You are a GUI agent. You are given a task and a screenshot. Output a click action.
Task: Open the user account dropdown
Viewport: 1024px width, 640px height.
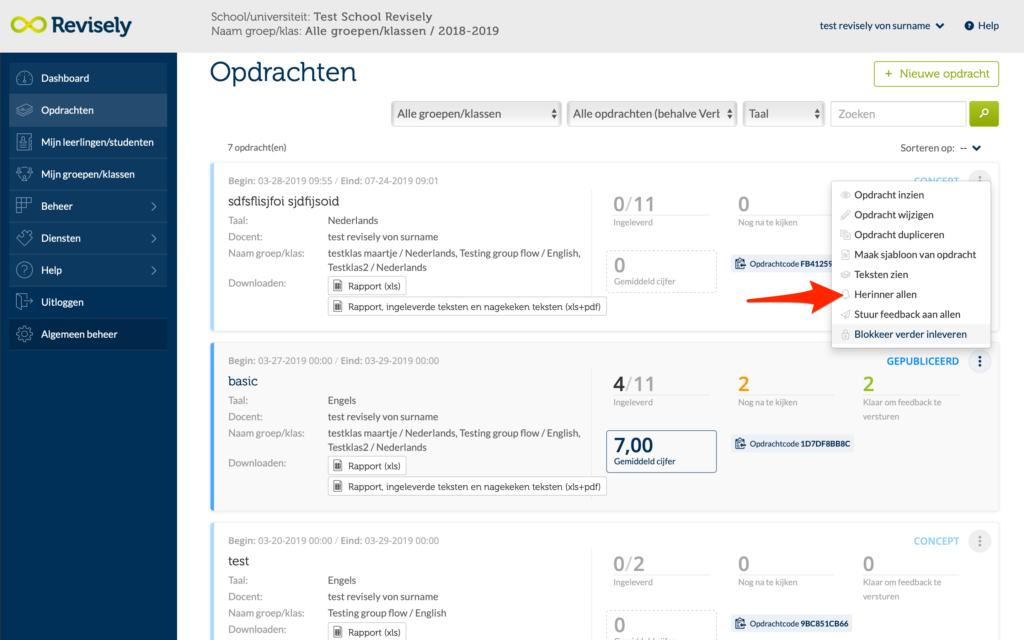point(882,26)
